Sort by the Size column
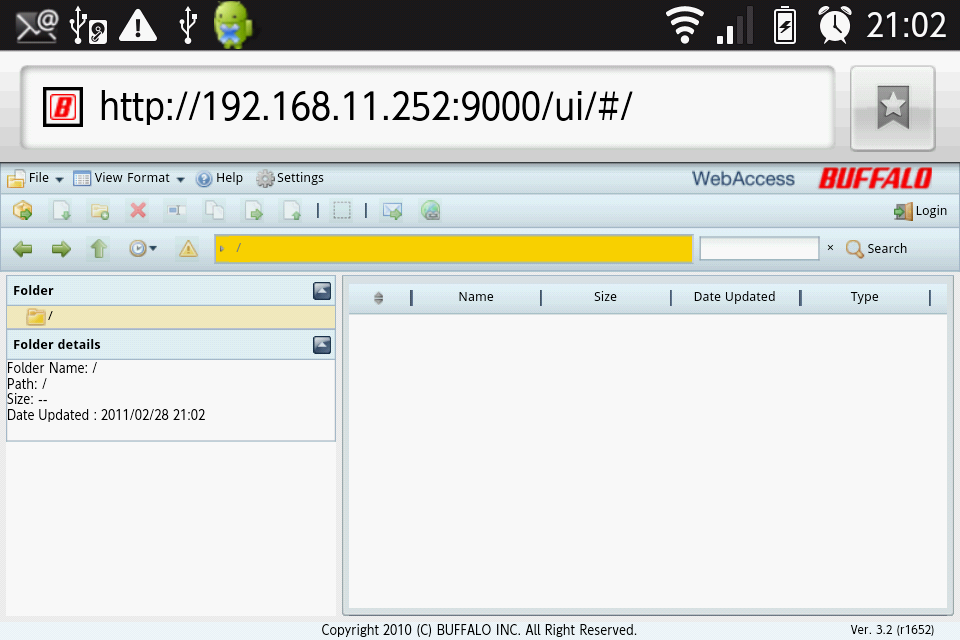960x640 pixels. [x=605, y=297]
